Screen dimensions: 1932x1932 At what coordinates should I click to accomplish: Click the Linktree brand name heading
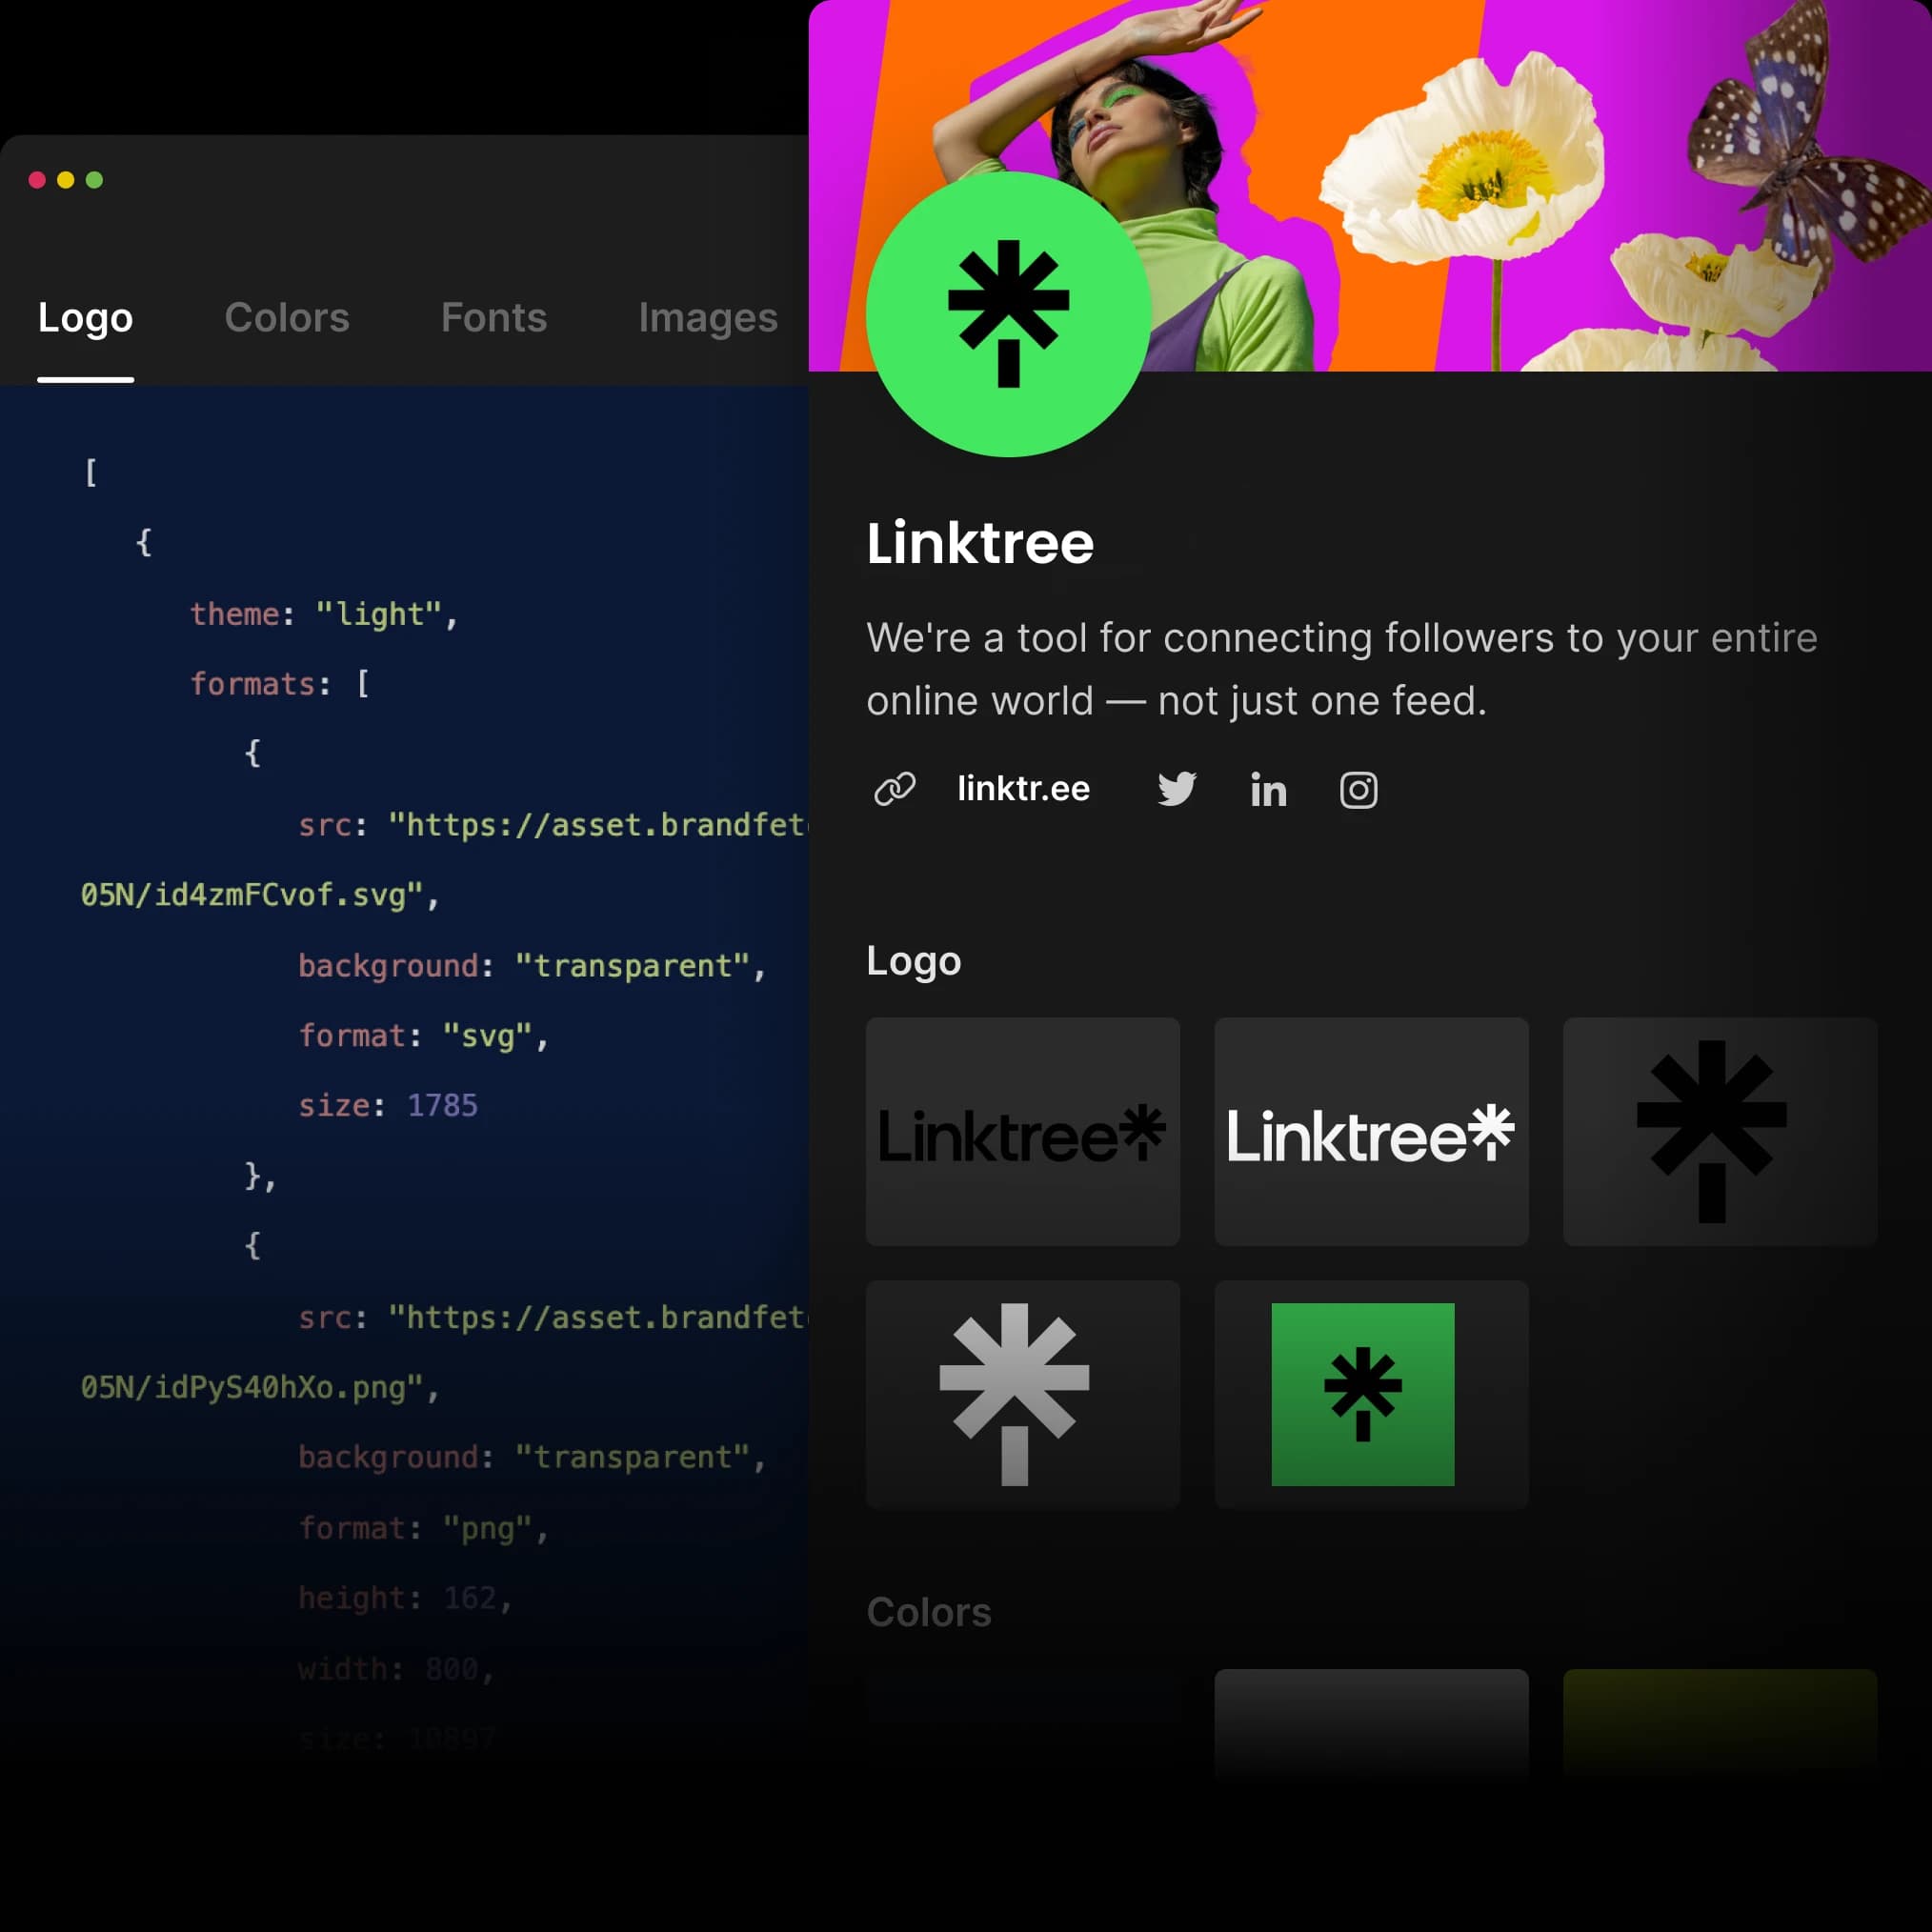click(980, 543)
